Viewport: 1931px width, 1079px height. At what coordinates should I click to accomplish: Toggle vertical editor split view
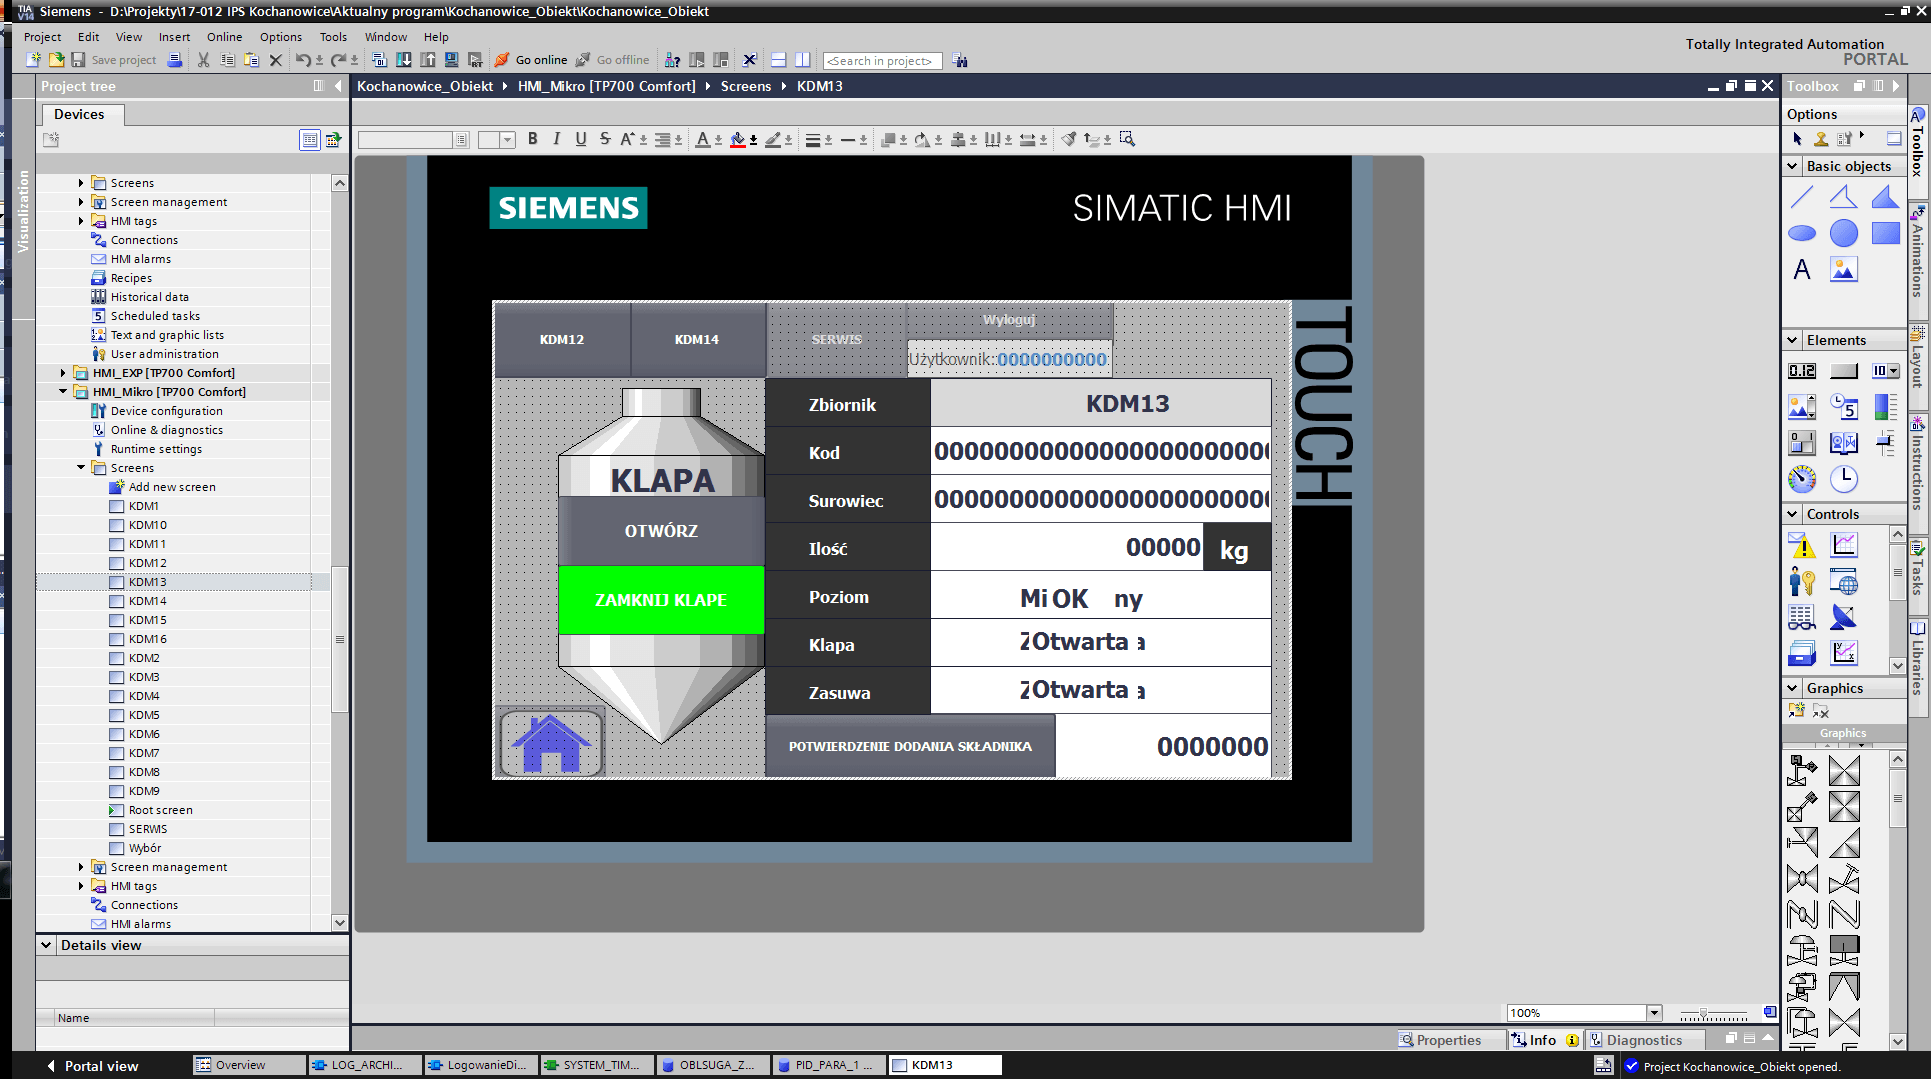click(x=802, y=60)
